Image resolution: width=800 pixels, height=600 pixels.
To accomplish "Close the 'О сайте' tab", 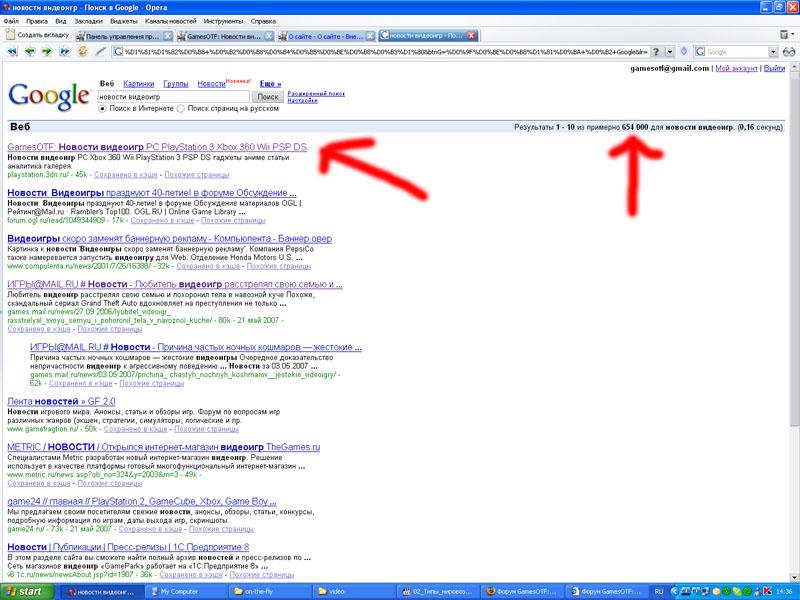I will tap(370, 36).
